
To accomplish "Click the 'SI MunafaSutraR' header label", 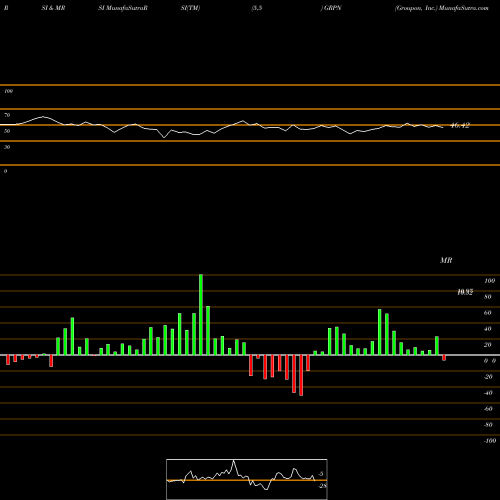I will [x=123, y=8].
